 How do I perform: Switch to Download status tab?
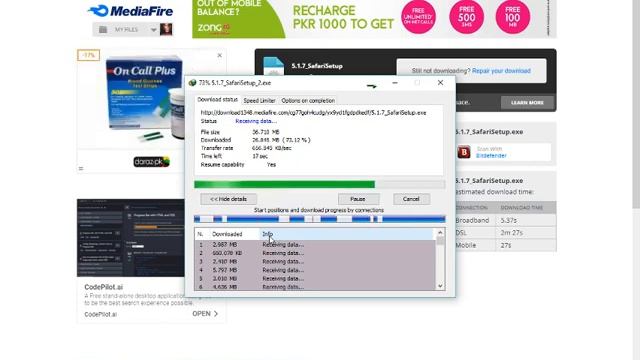click(217, 100)
